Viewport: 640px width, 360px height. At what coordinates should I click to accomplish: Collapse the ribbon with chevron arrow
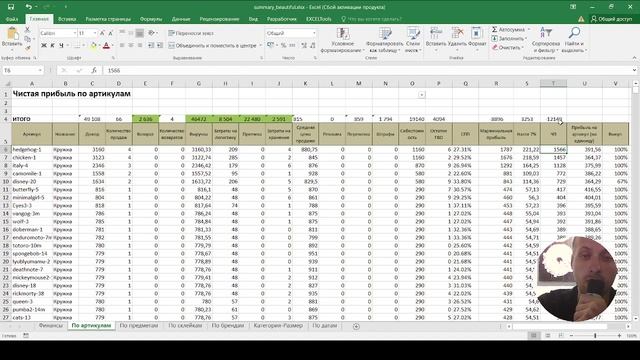[634, 58]
